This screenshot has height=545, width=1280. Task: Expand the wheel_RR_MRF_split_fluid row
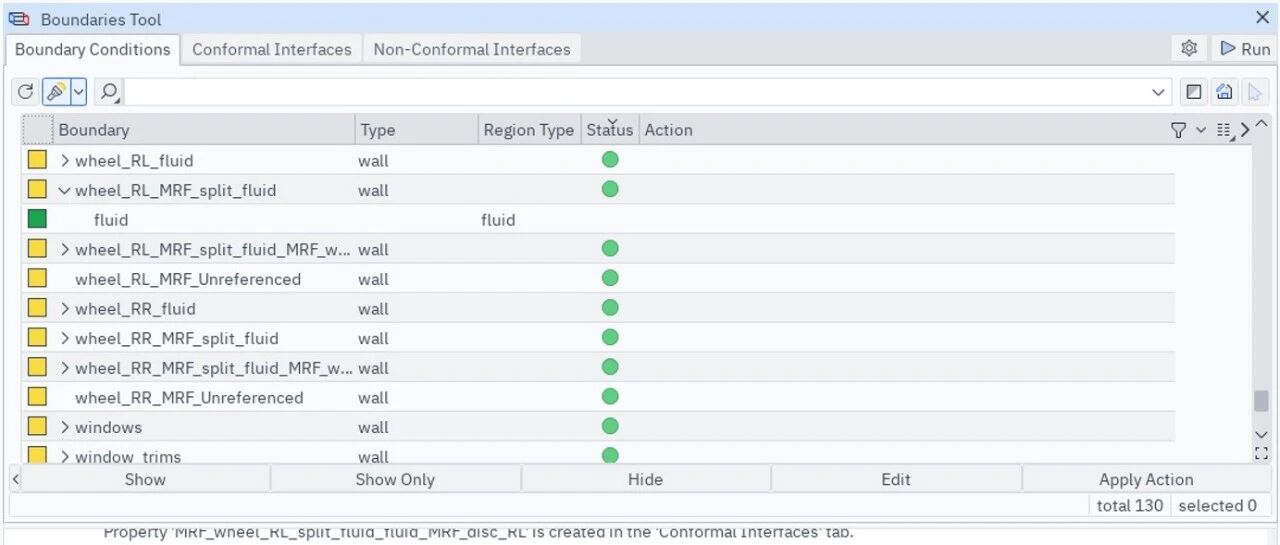pyautogui.click(x=65, y=338)
